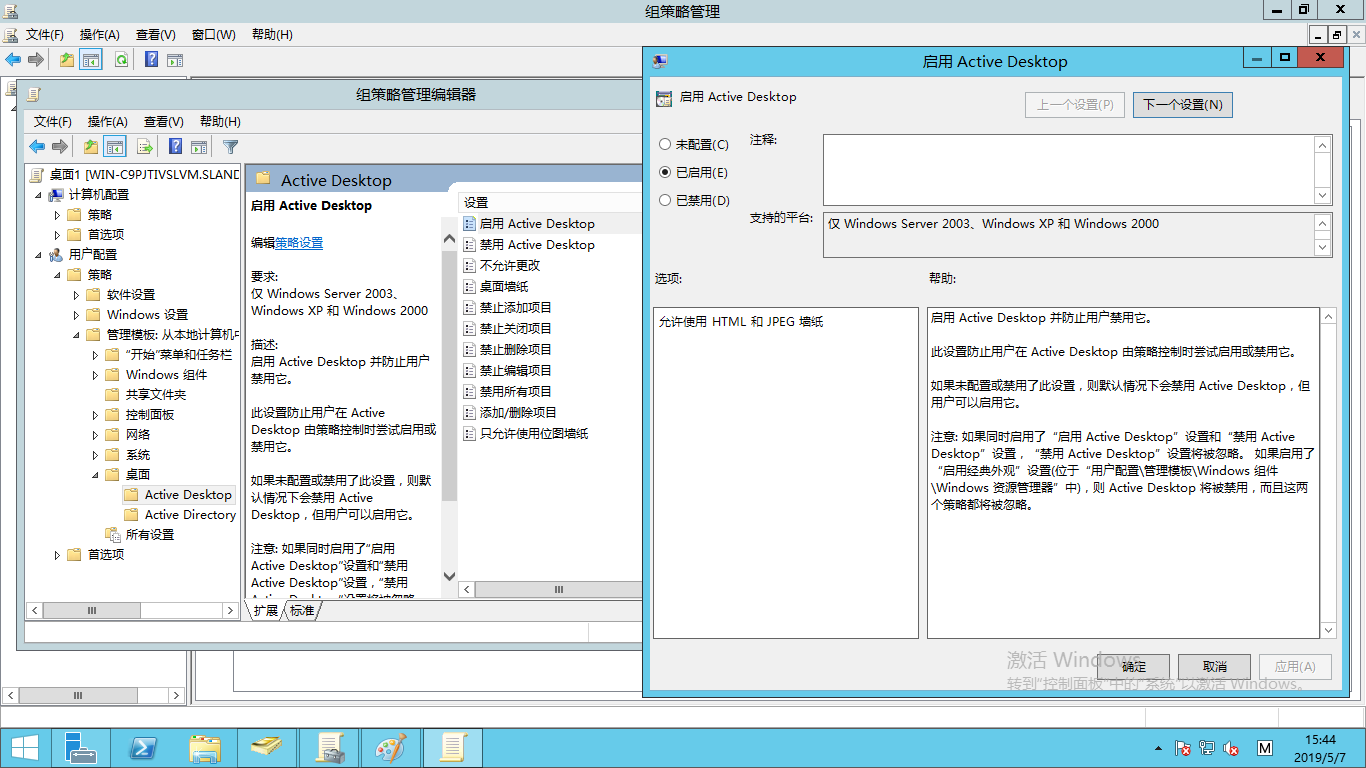Expand 首选项 under 计算机配置

[x=58, y=235]
